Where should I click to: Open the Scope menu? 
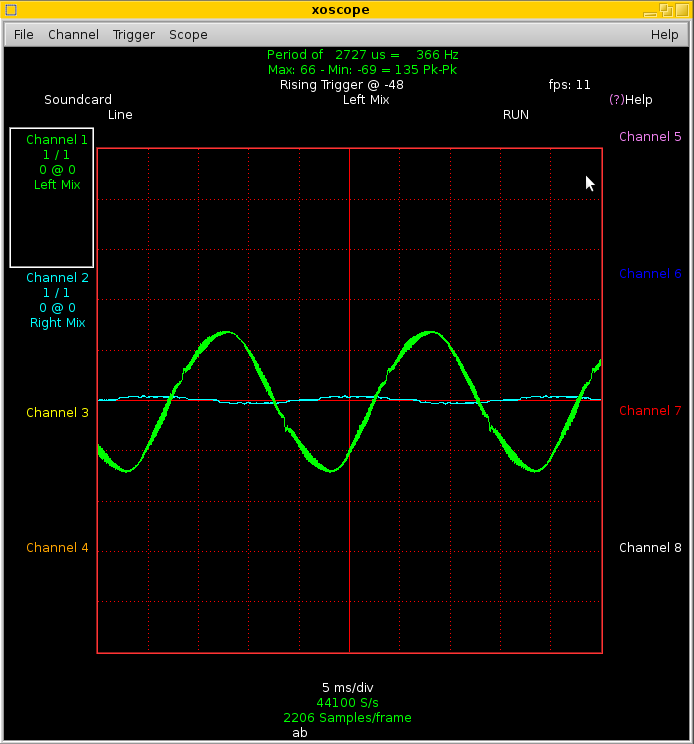(188, 35)
